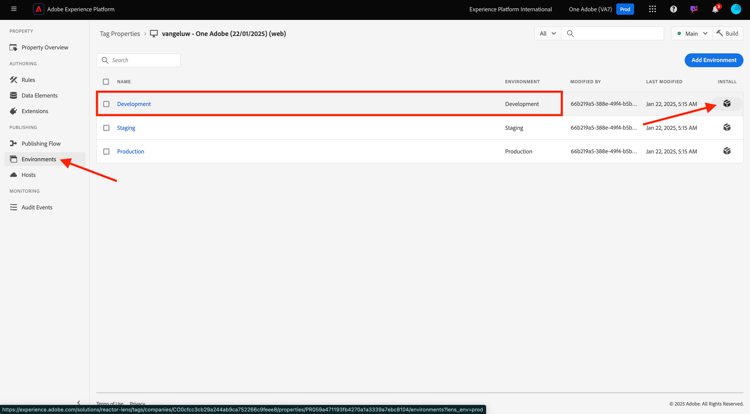Click the property title vangeluw - One Adobe
The image size is (750, 414).
coord(224,33)
